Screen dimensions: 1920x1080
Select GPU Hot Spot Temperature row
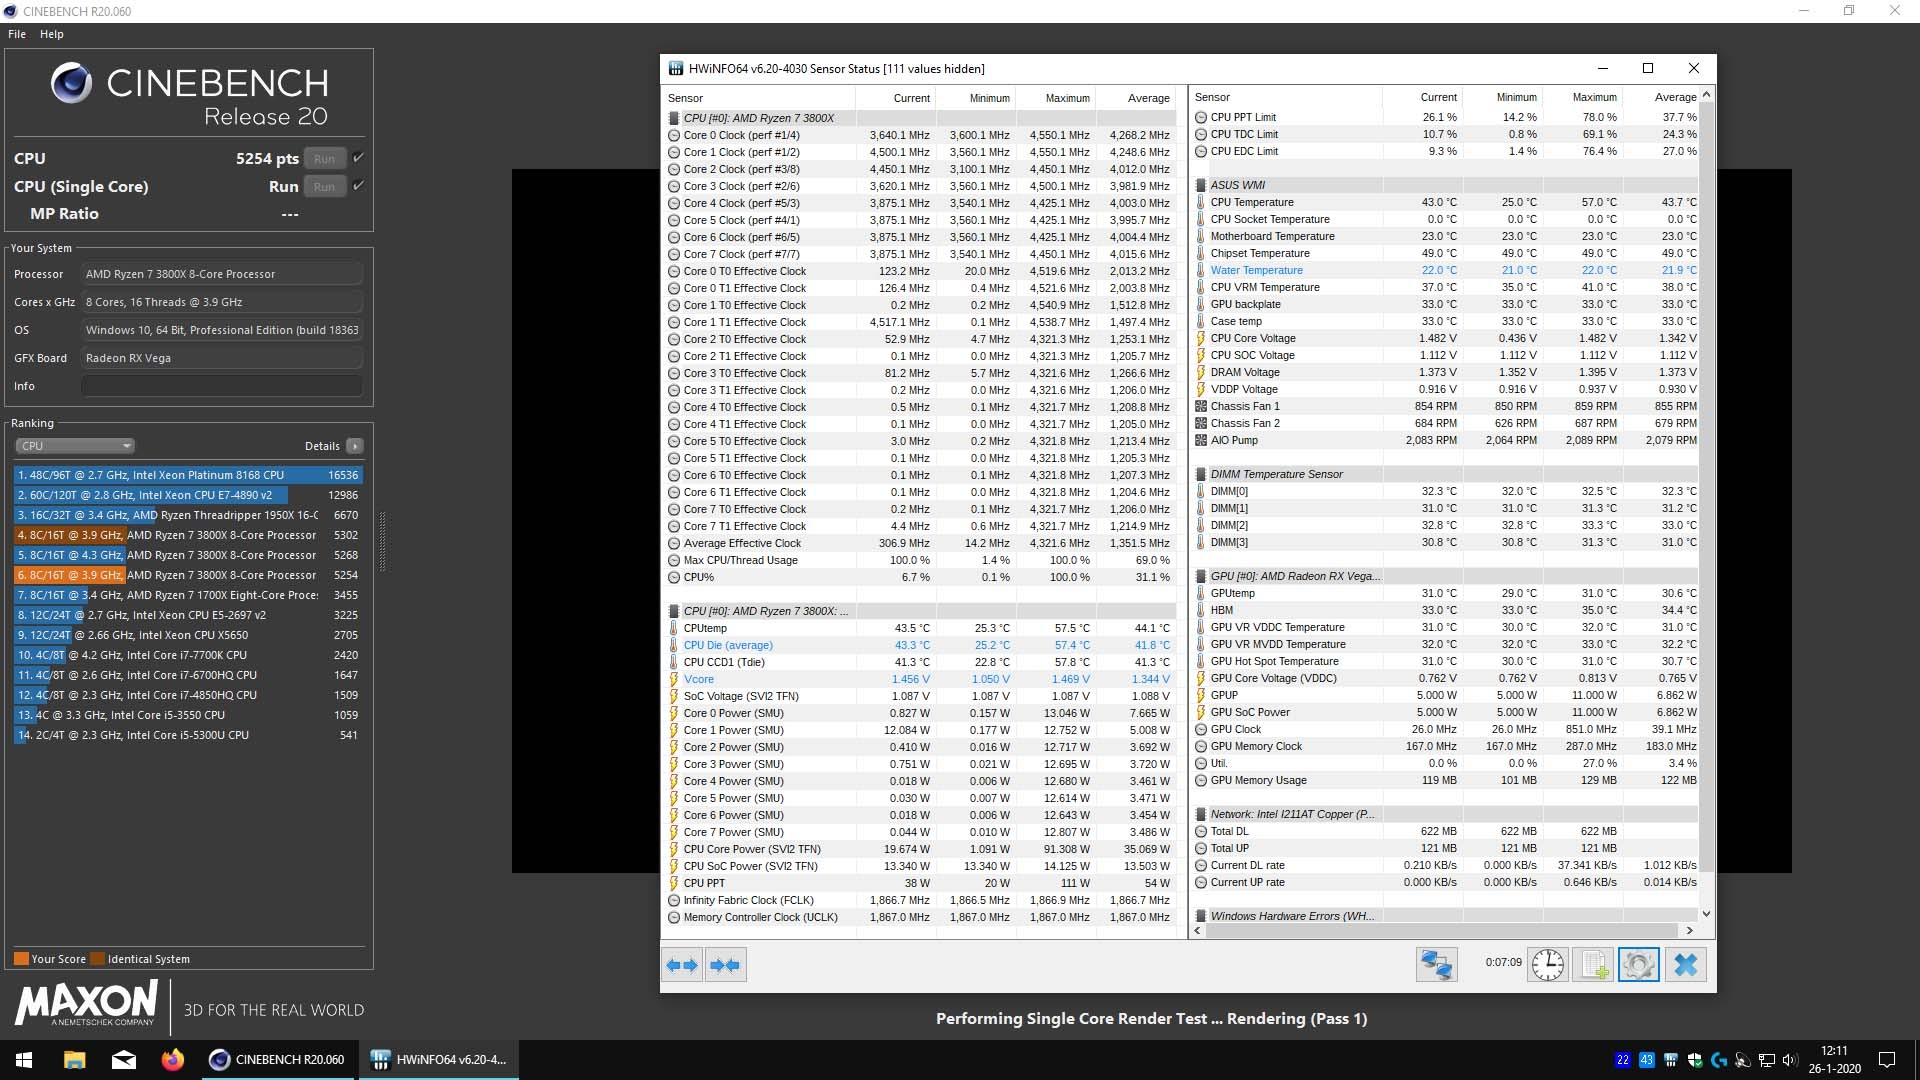[x=1446, y=661]
